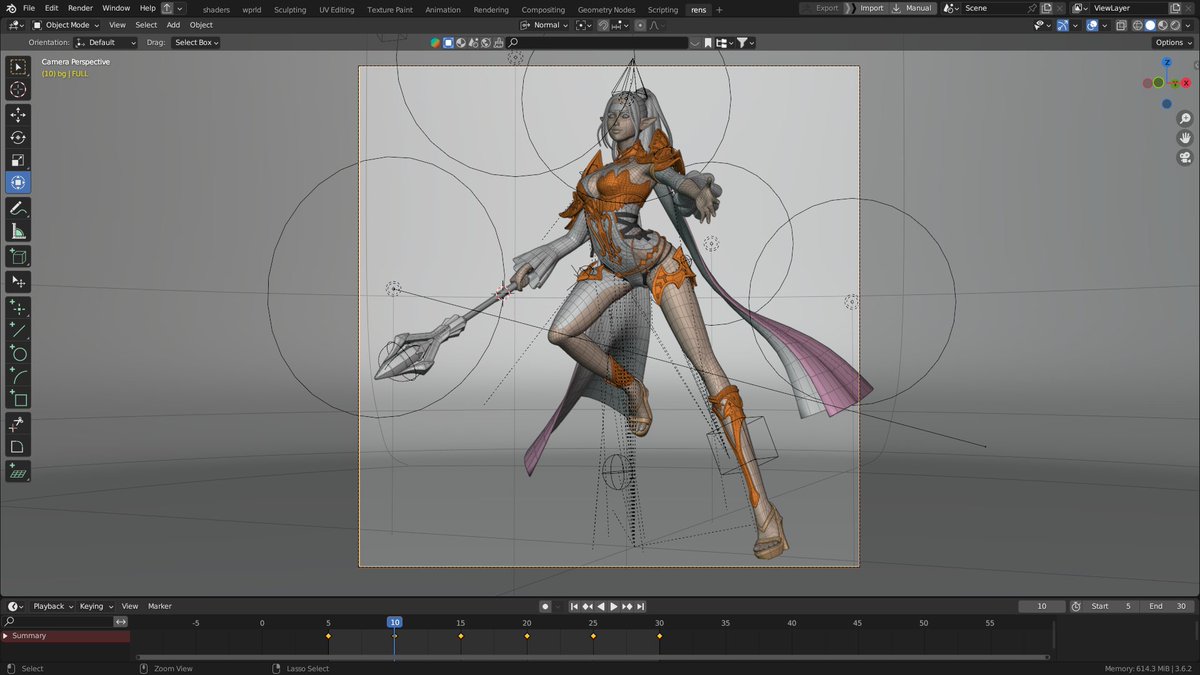Switch to the Sculpting workspace tab
This screenshot has height=675, width=1200.
(290, 9)
